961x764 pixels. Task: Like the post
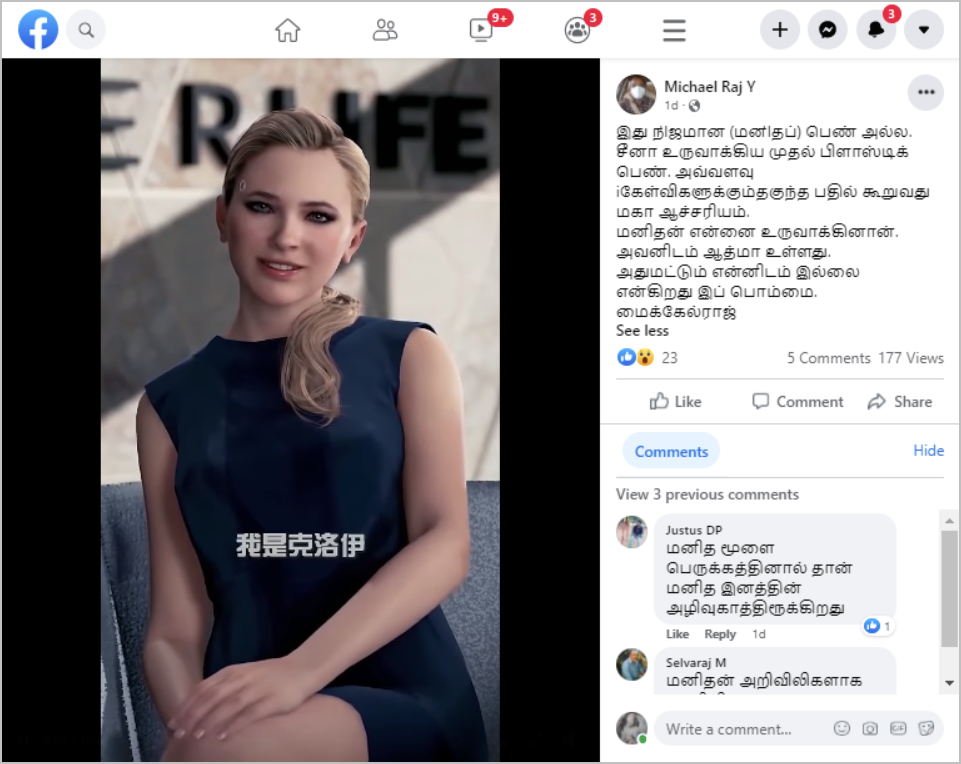click(675, 402)
